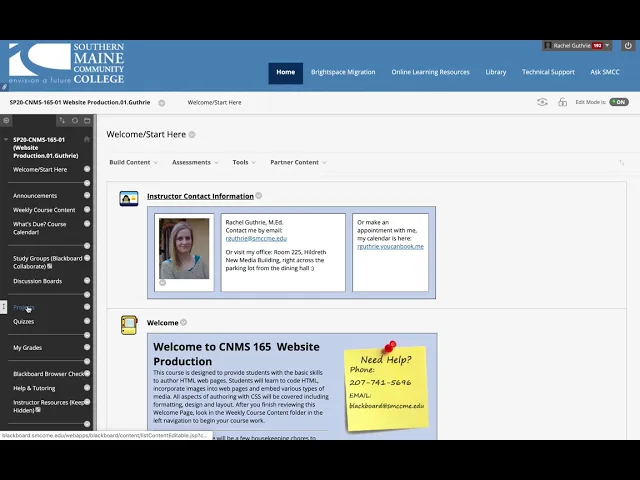Viewport: 640px width, 480px height.
Task: Open options circle beside What's Due? Course Calendar
Action: click(87, 224)
